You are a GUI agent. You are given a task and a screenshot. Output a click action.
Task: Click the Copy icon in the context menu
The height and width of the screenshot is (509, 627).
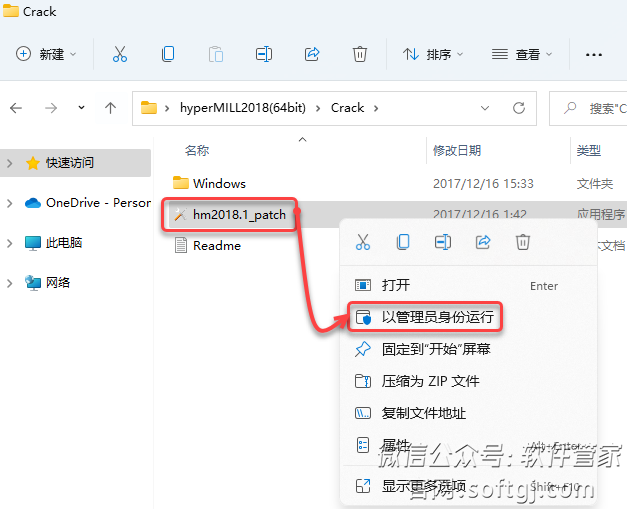403,242
